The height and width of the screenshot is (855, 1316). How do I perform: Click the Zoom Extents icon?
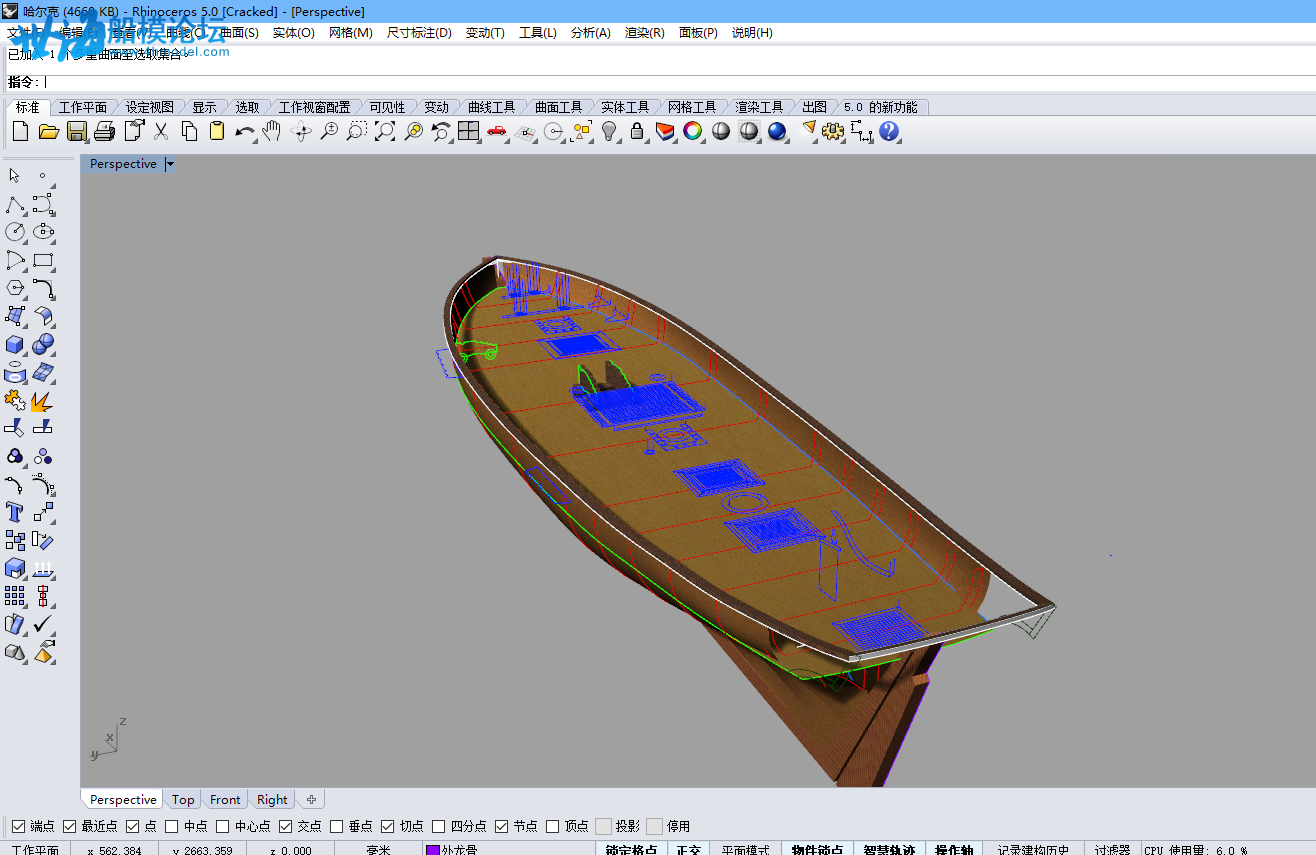tap(385, 131)
